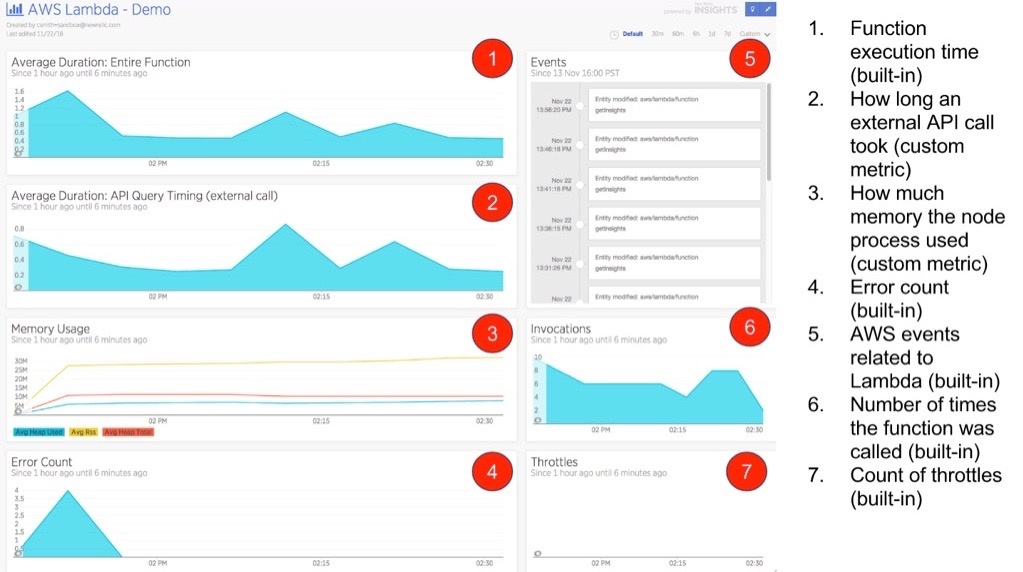Click the 'Since 13 Nov 16:00 PST' subtitle

pyautogui.click(x=575, y=73)
